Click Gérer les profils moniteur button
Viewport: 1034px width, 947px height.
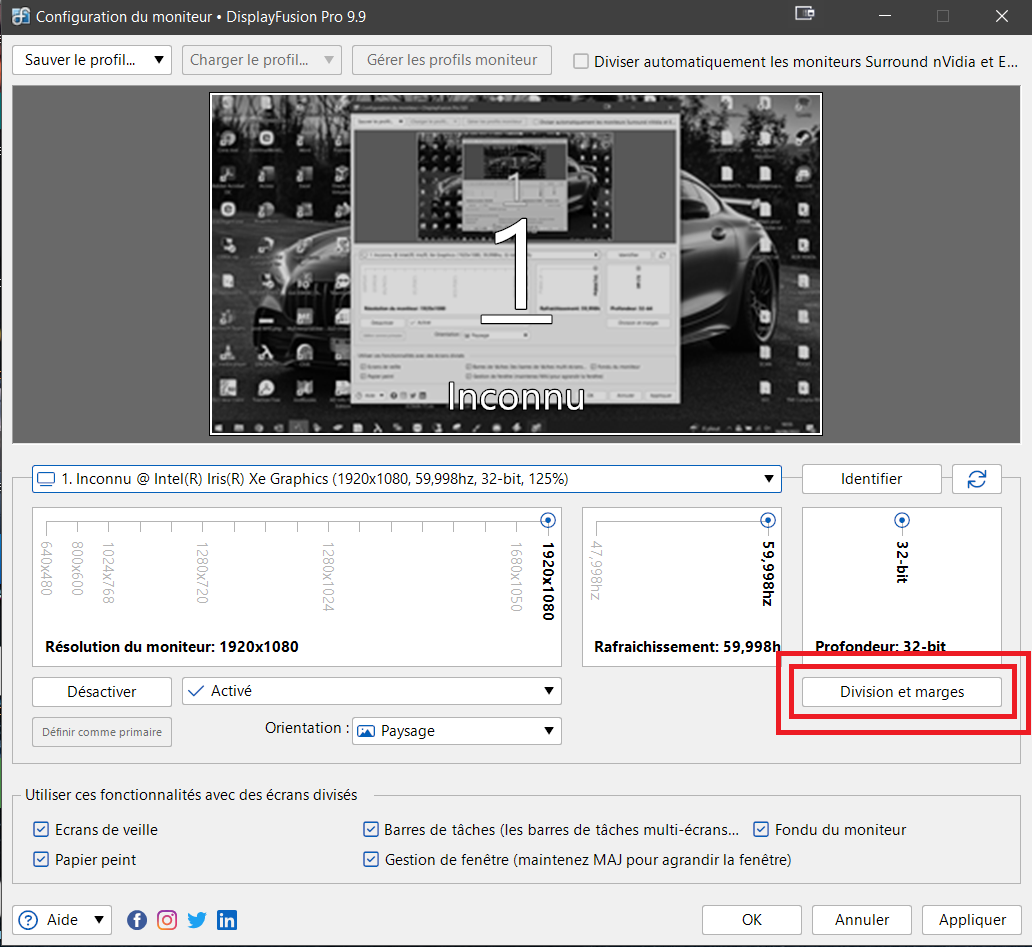pyautogui.click(x=452, y=60)
